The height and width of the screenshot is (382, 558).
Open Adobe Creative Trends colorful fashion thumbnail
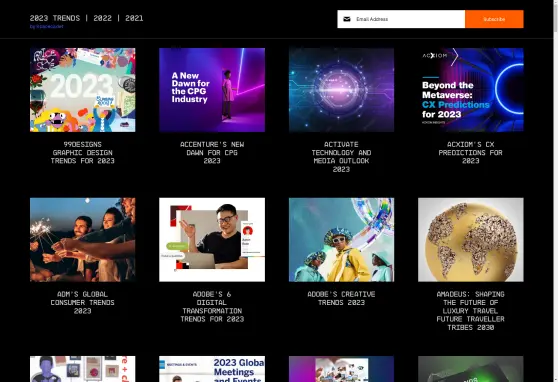click(341, 240)
